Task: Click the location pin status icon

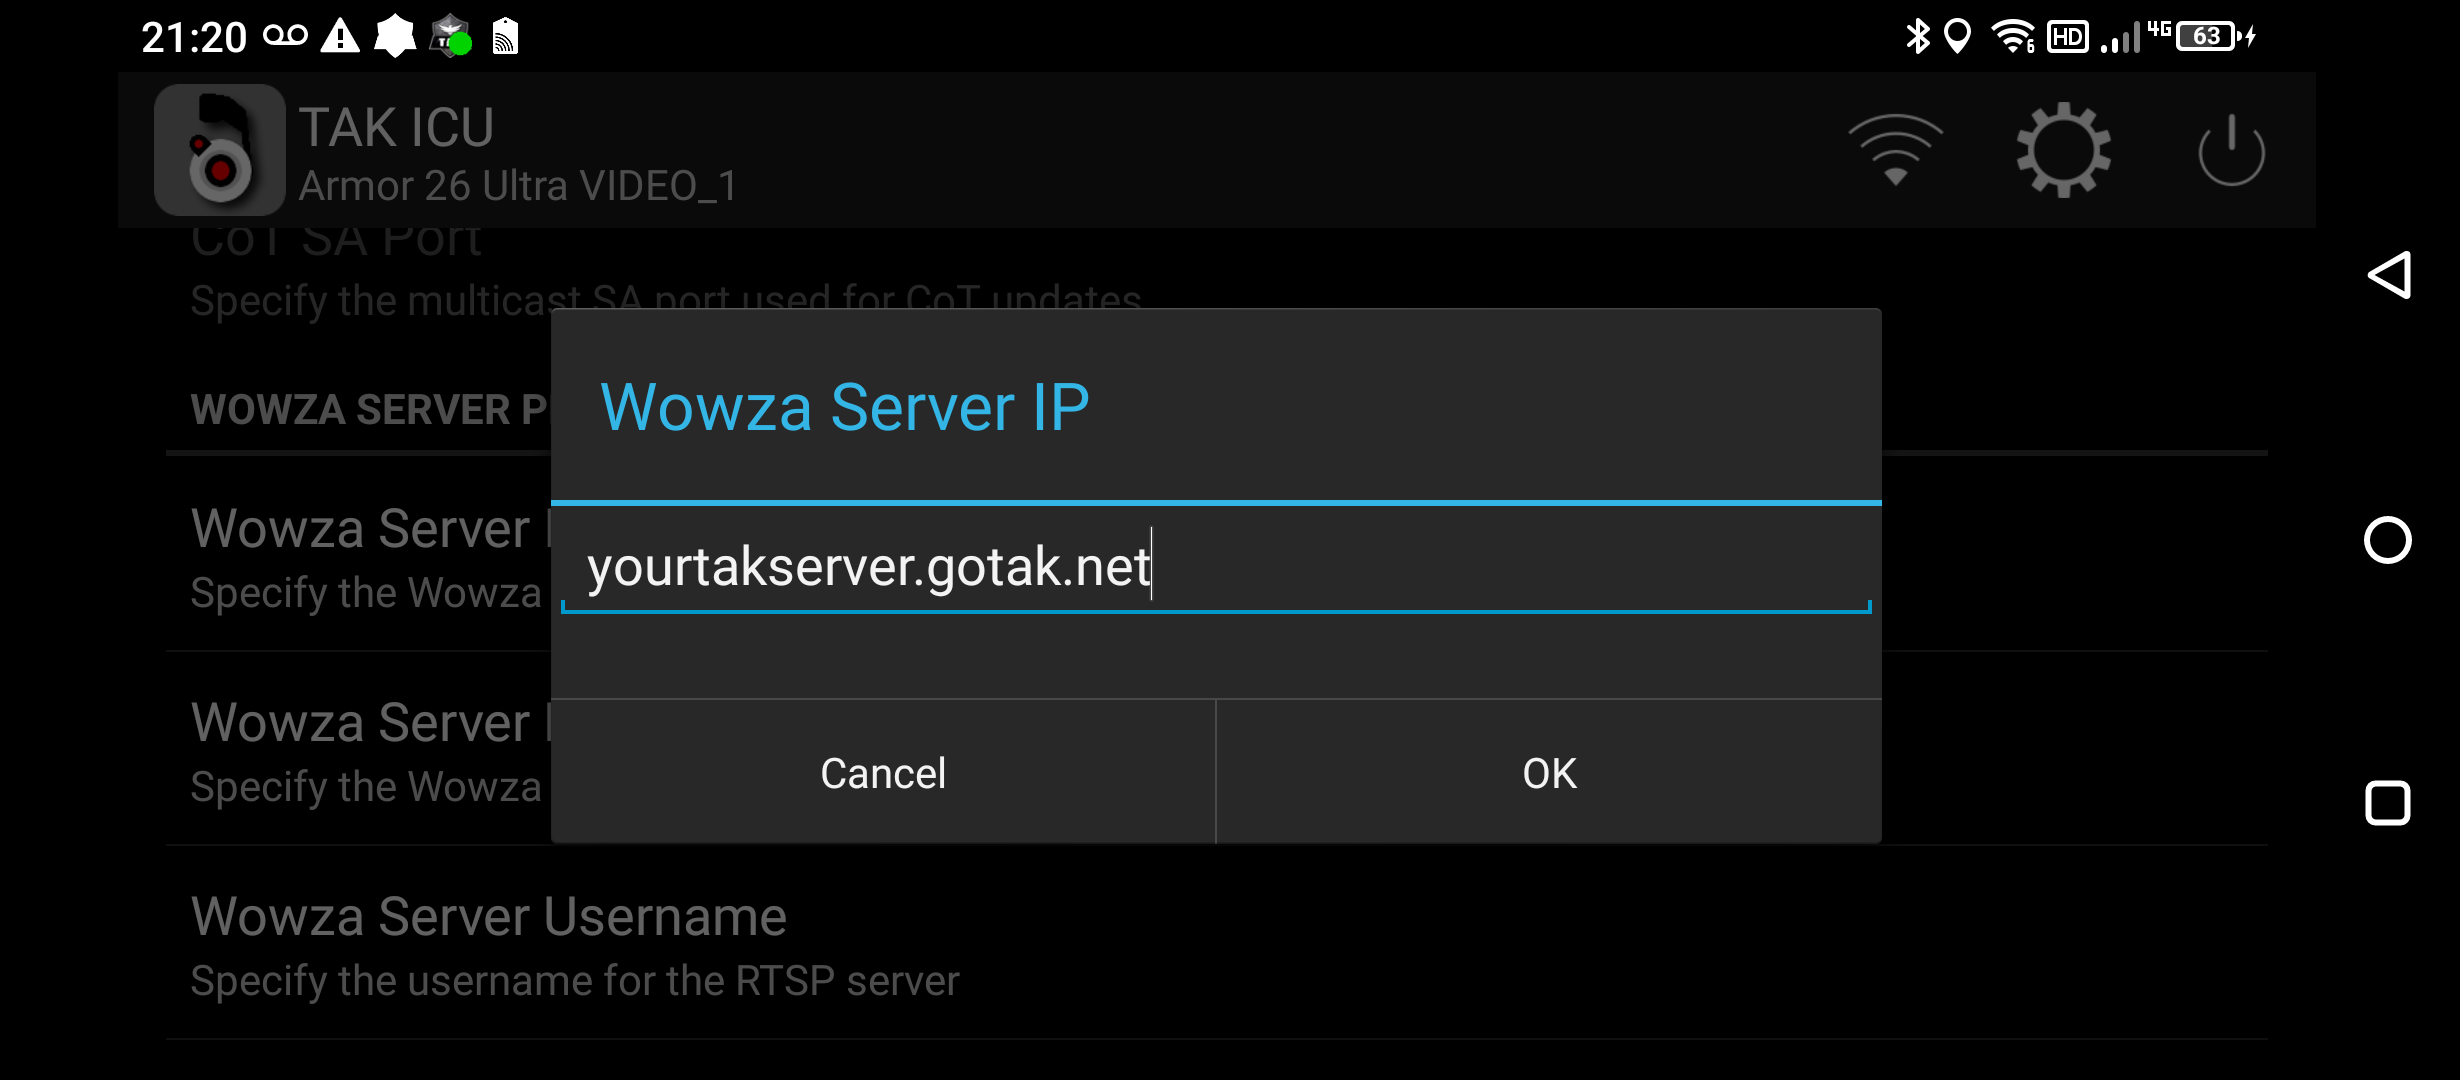Action: coord(1957,37)
